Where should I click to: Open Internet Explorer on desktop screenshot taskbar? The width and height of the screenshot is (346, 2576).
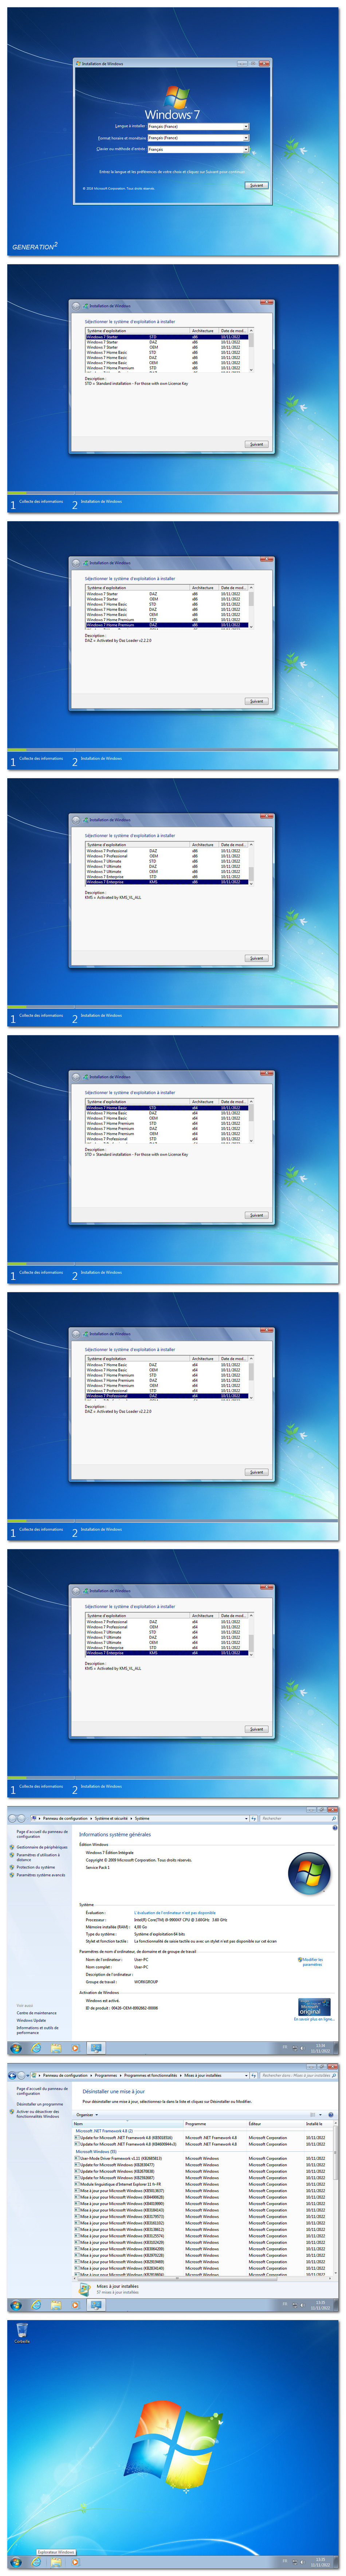click(36, 2562)
